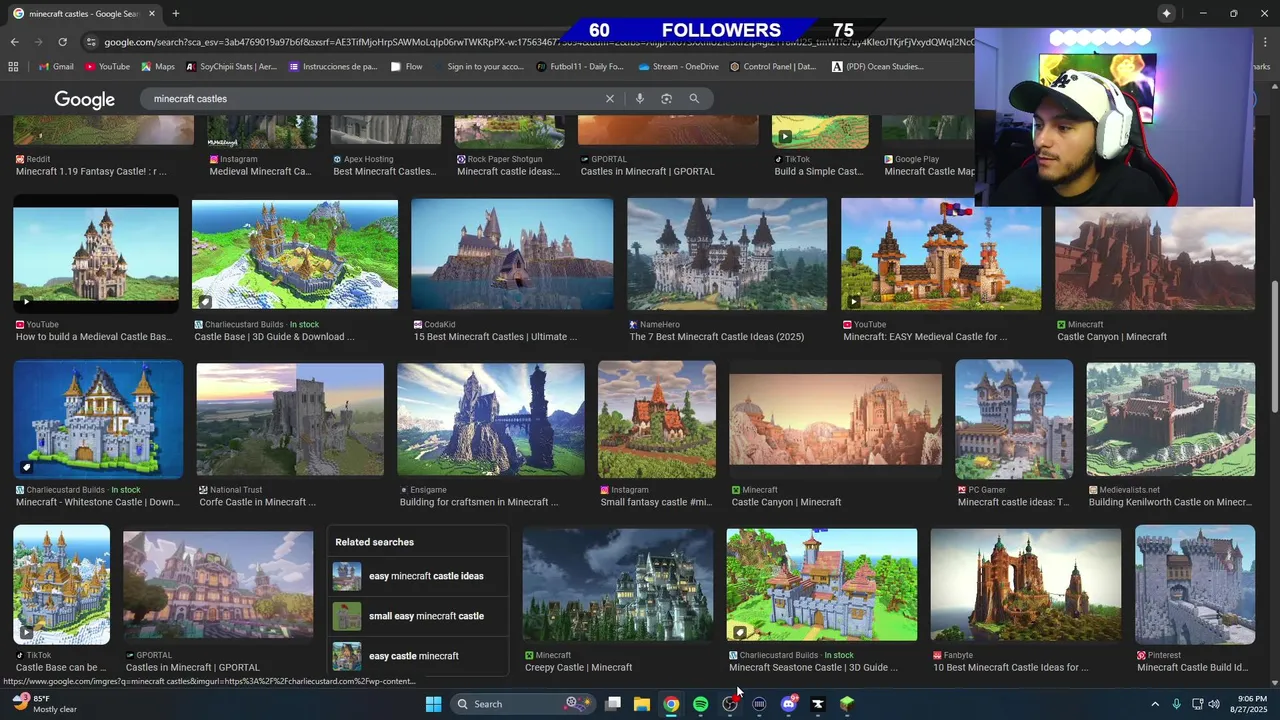Open PC Gamer Minecraft castle ideas image
The width and height of the screenshot is (1280, 720).
coord(1014,419)
